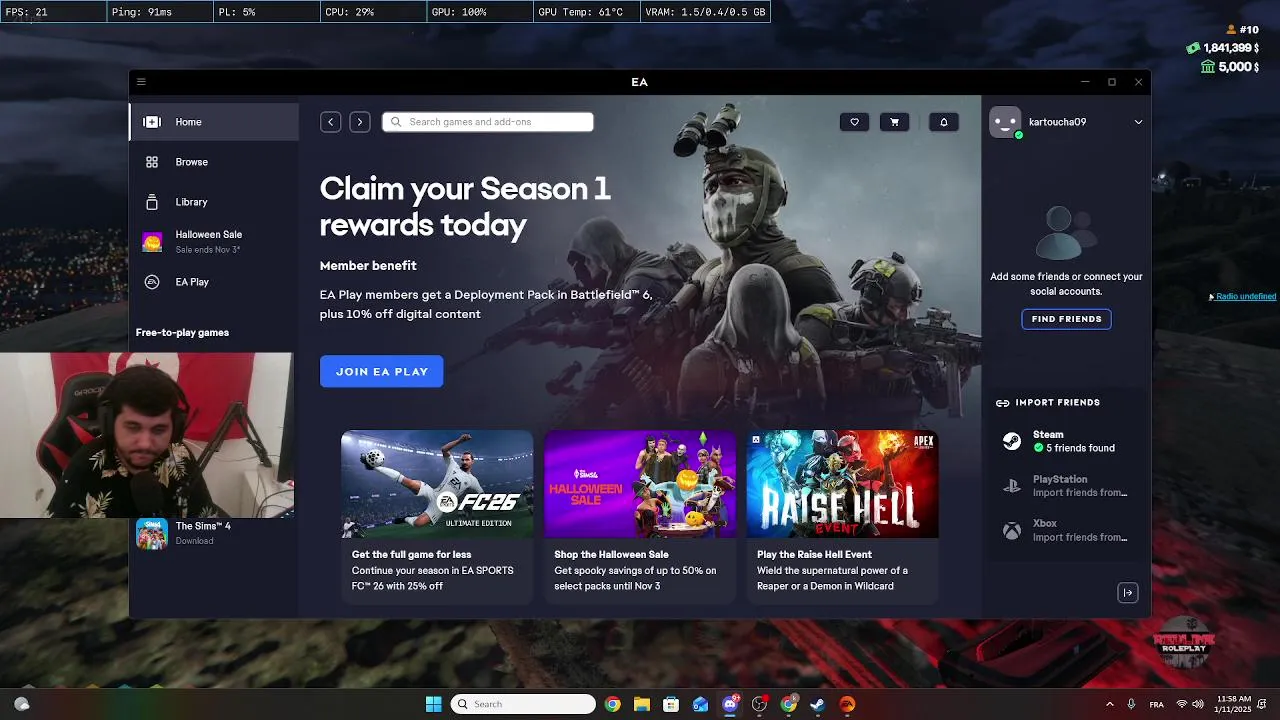Click the microphone tray icon
This screenshot has height=720, width=1280.
pyautogui.click(x=1131, y=704)
